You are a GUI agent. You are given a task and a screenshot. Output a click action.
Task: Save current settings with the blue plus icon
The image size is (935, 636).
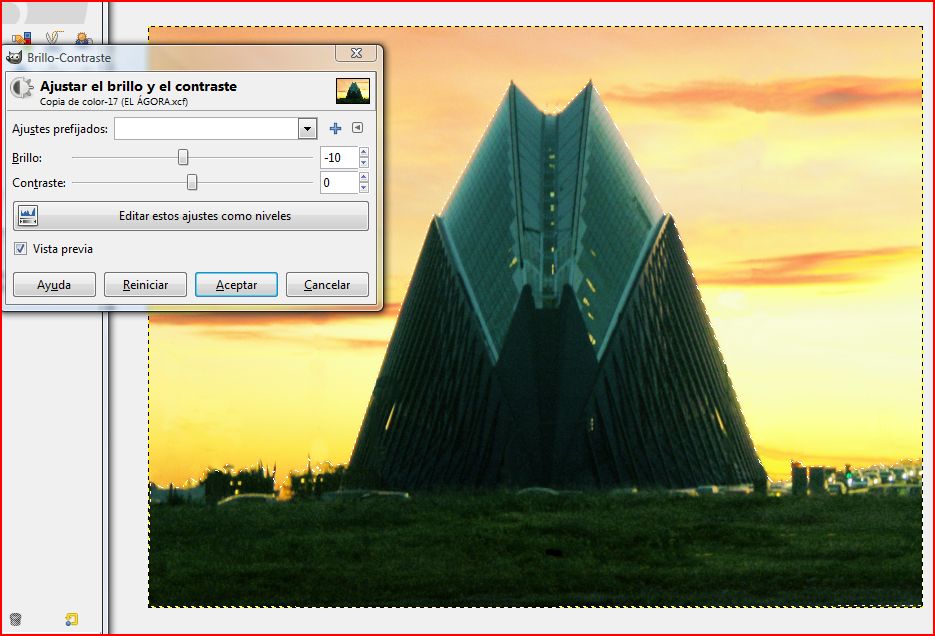coord(335,128)
